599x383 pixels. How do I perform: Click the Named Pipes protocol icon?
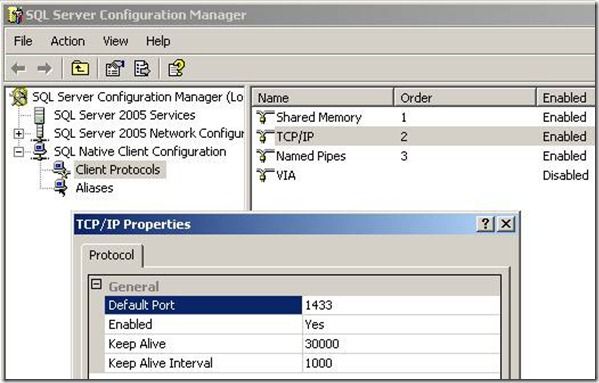pos(264,156)
